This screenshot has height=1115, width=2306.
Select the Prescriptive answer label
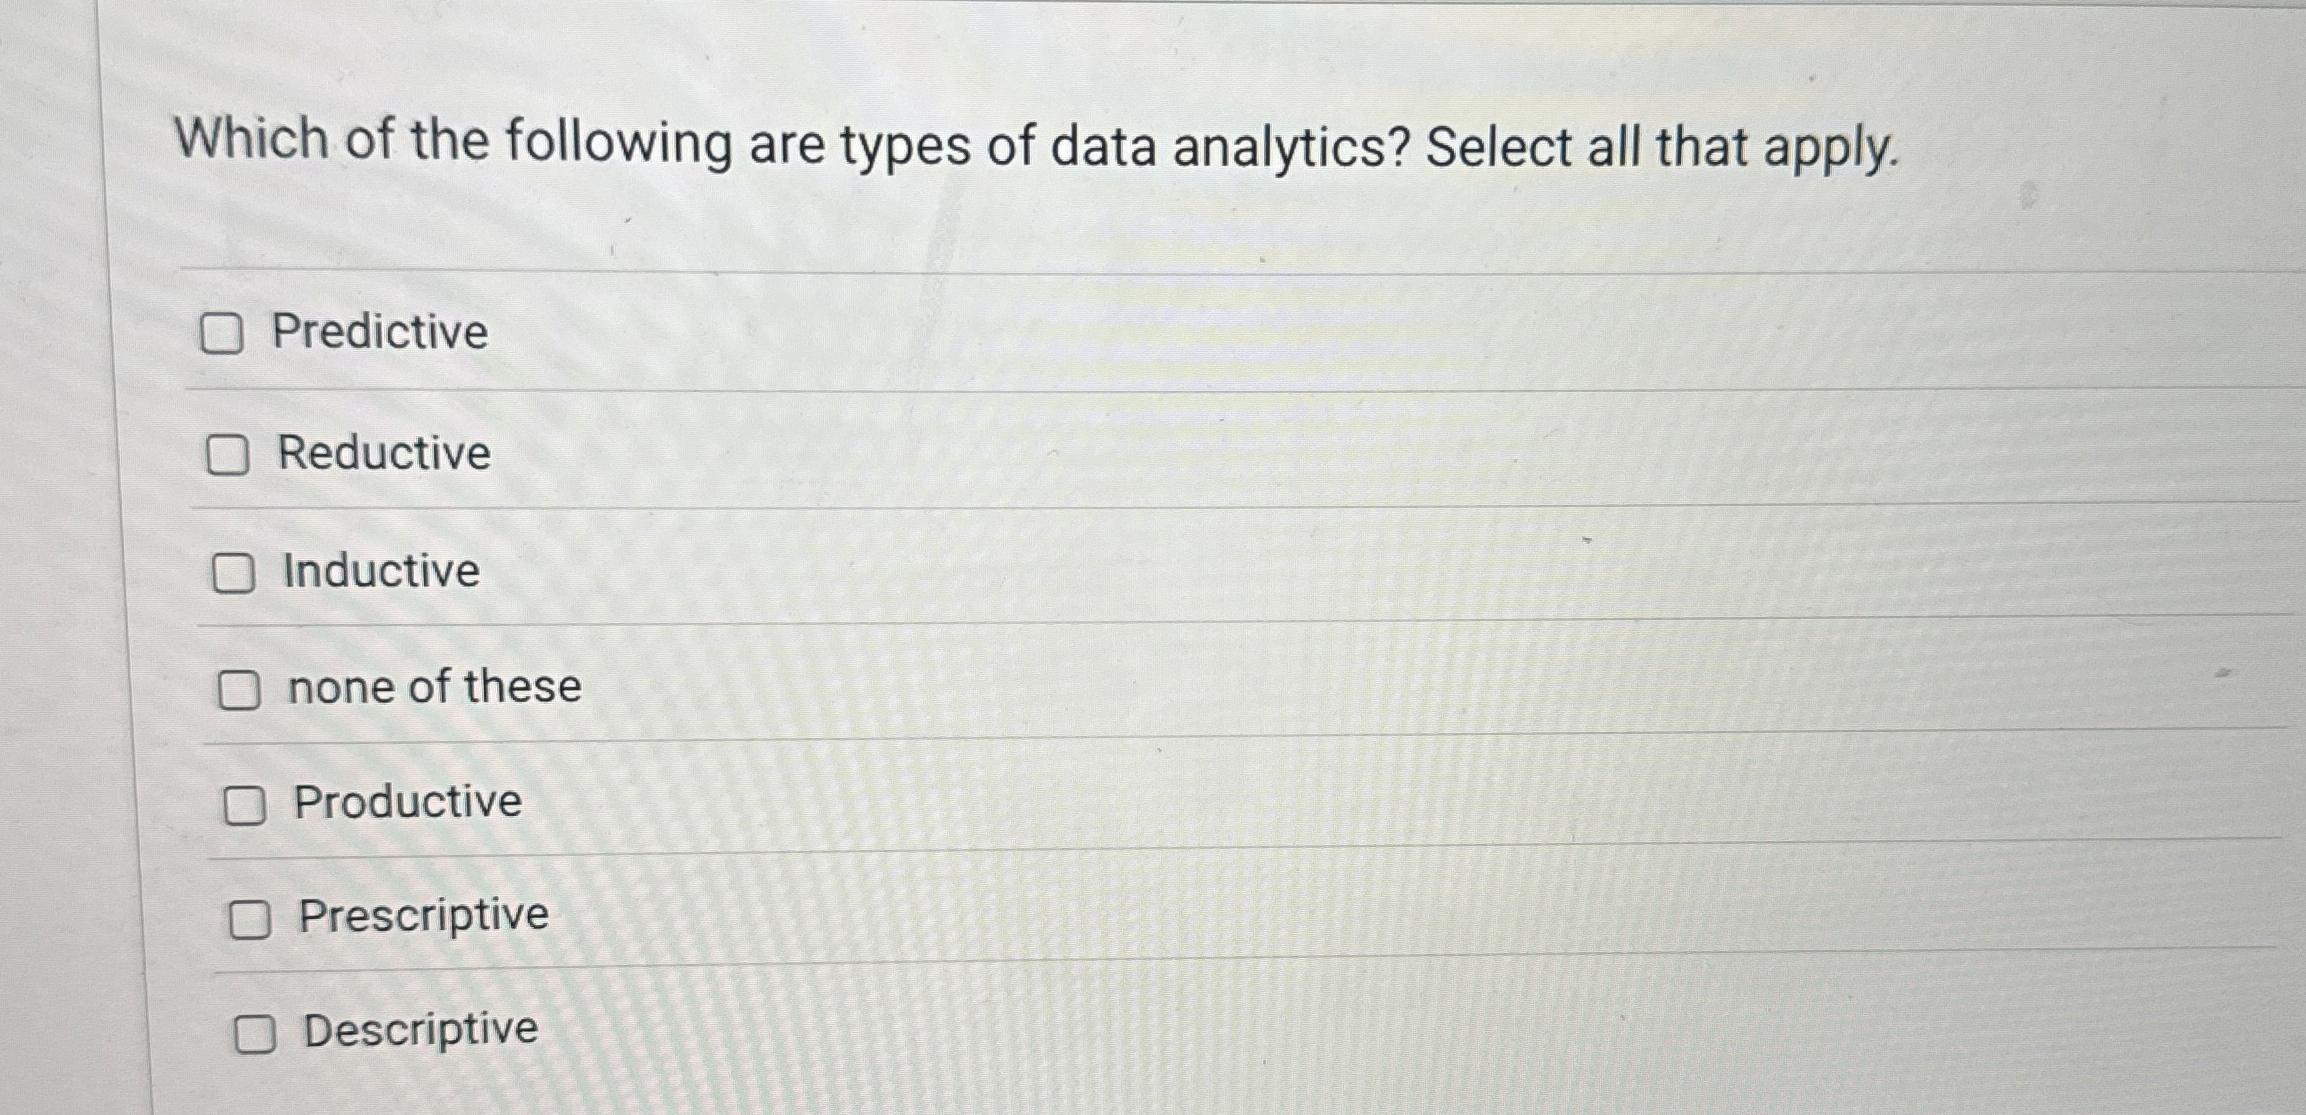[x=424, y=916]
